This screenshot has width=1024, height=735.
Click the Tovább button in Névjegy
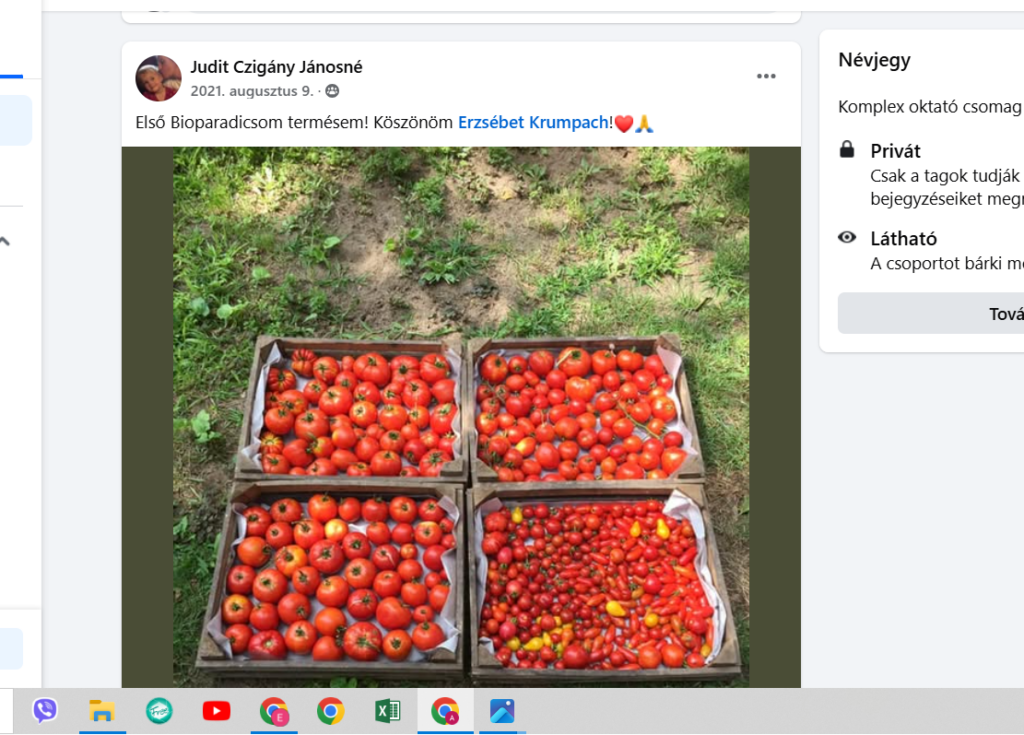coord(932,313)
